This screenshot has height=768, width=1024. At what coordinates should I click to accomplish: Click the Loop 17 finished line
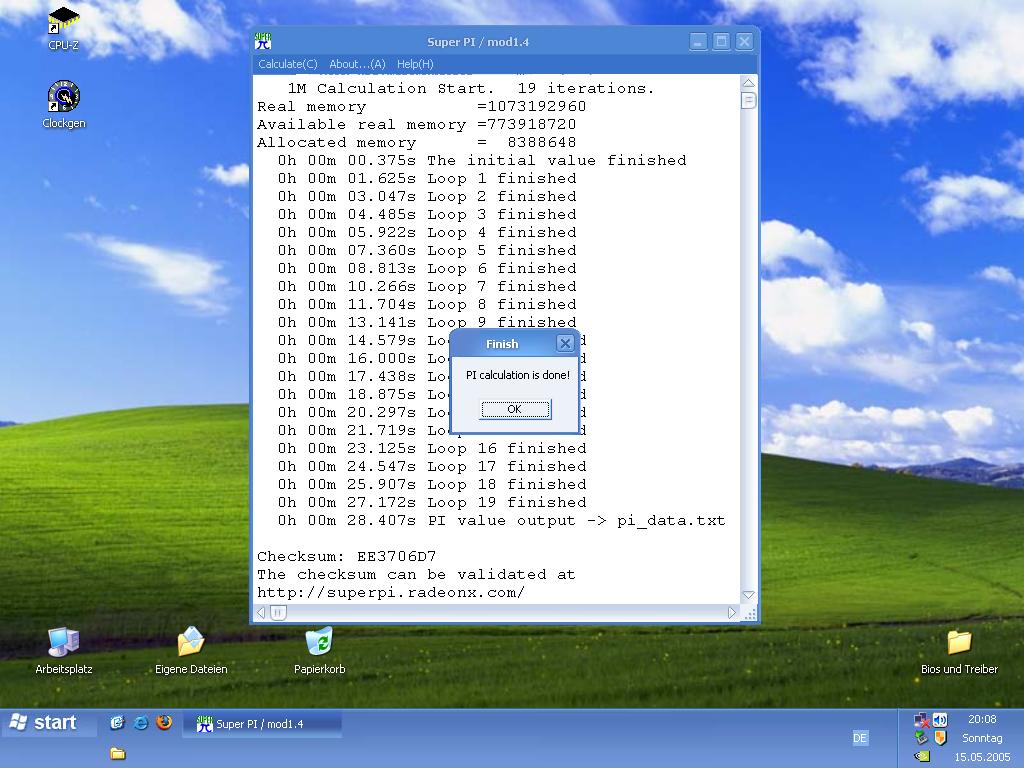pyautogui.click(x=432, y=466)
